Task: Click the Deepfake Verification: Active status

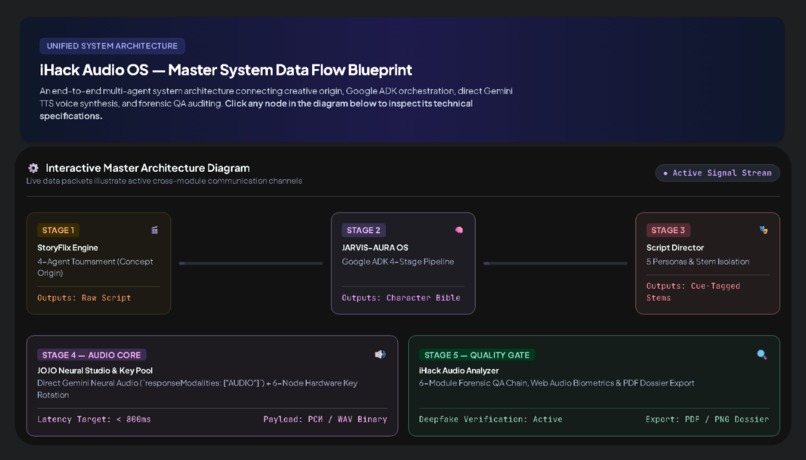Action: [490, 419]
